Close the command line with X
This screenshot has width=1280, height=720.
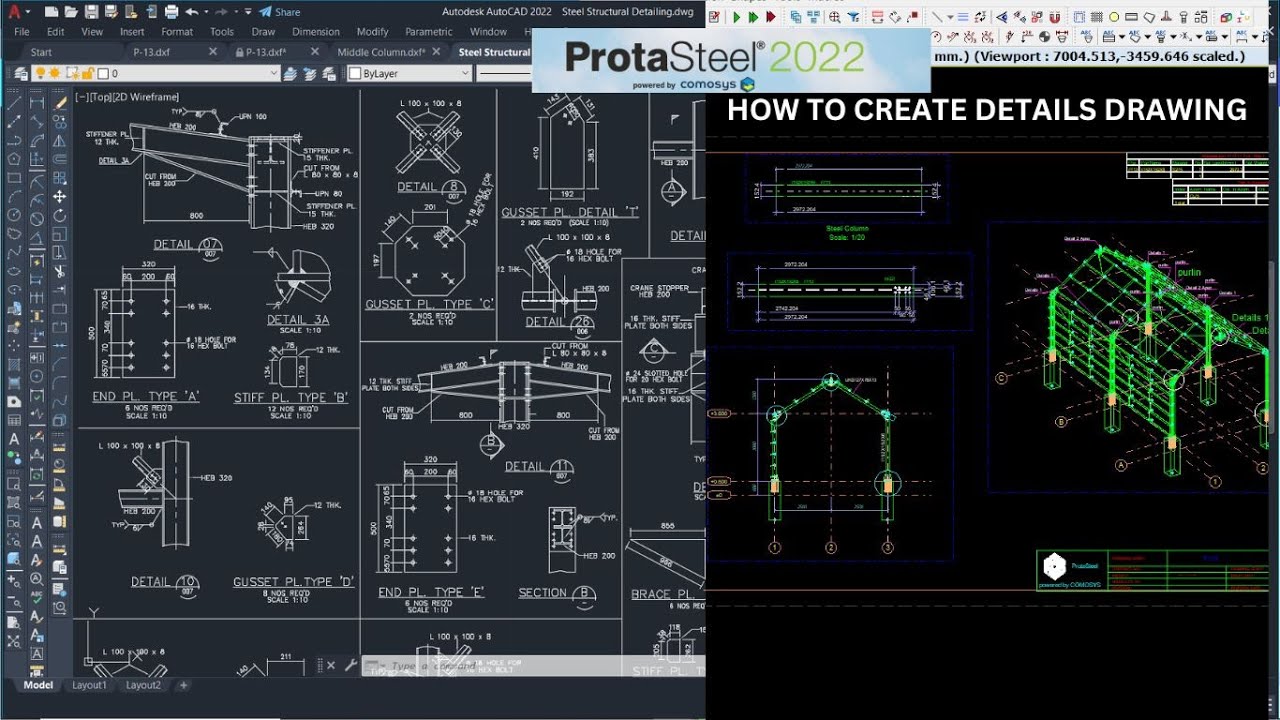[x=331, y=665]
